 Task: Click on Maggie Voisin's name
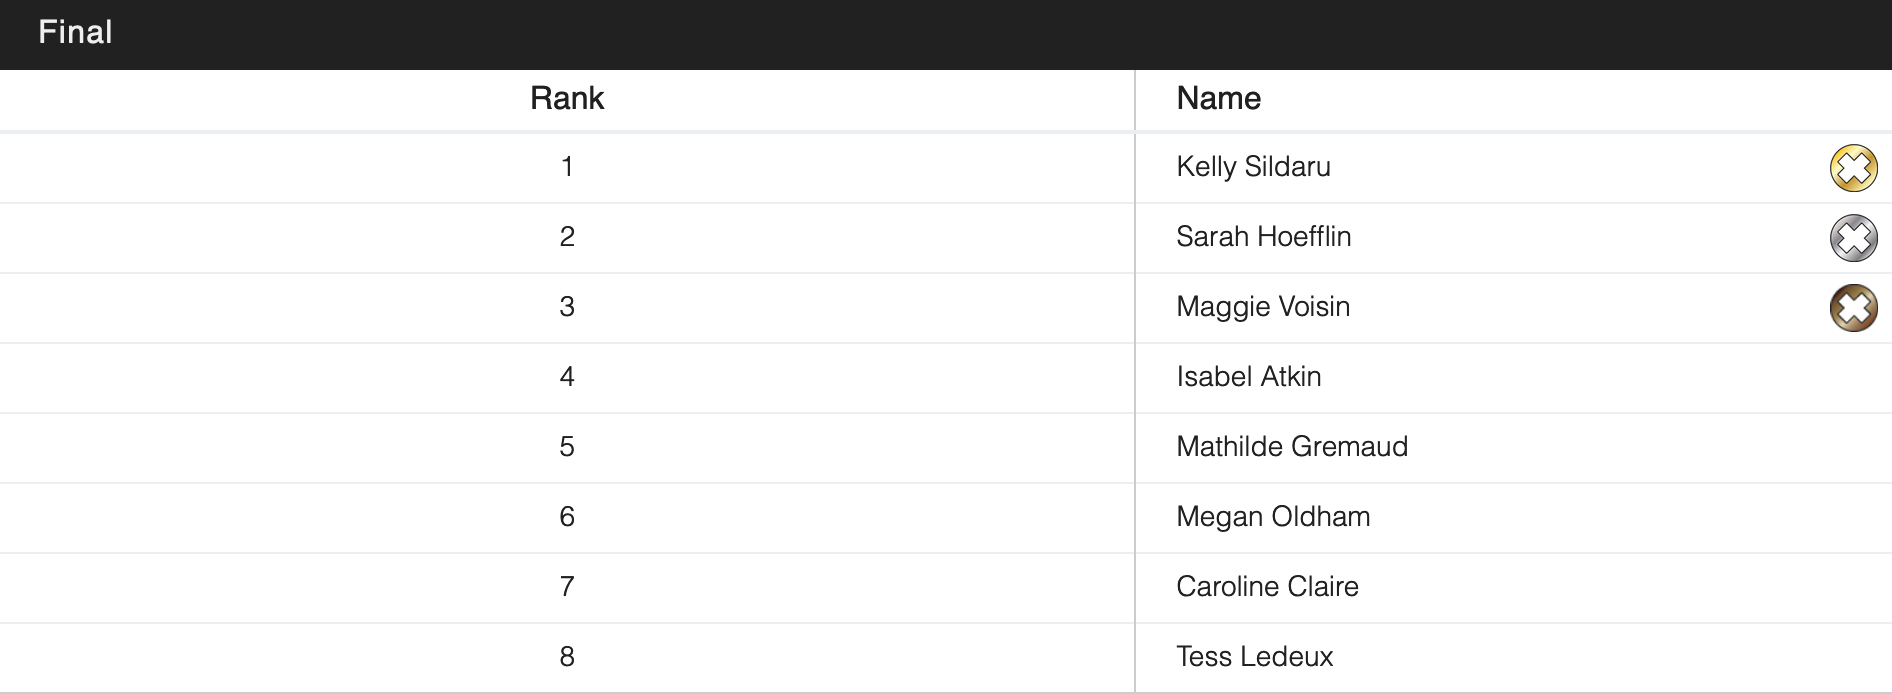[1263, 307]
